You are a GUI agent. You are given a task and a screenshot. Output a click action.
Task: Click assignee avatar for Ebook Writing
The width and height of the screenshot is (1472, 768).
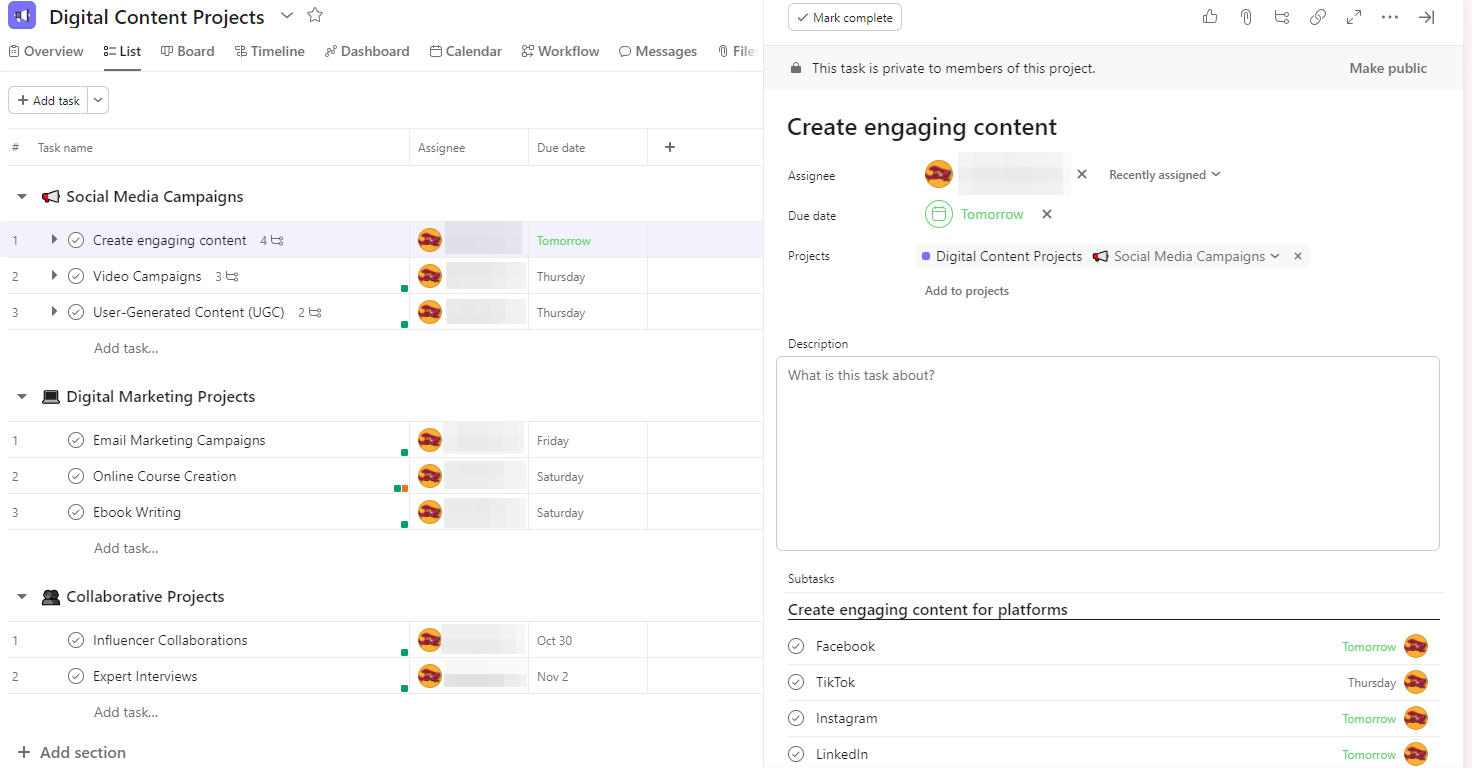click(x=430, y=512)
